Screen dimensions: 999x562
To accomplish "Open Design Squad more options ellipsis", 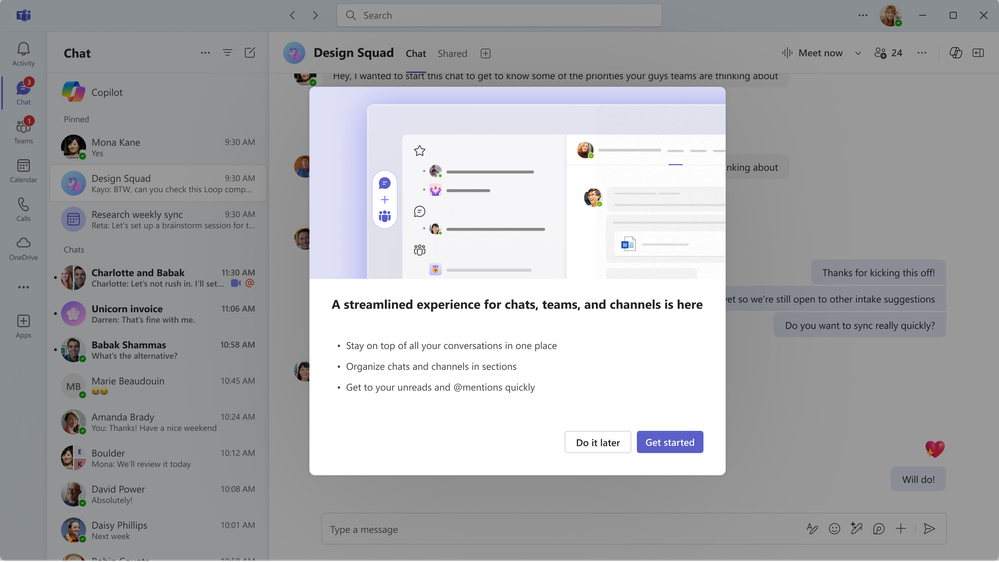I will [922, 53].
